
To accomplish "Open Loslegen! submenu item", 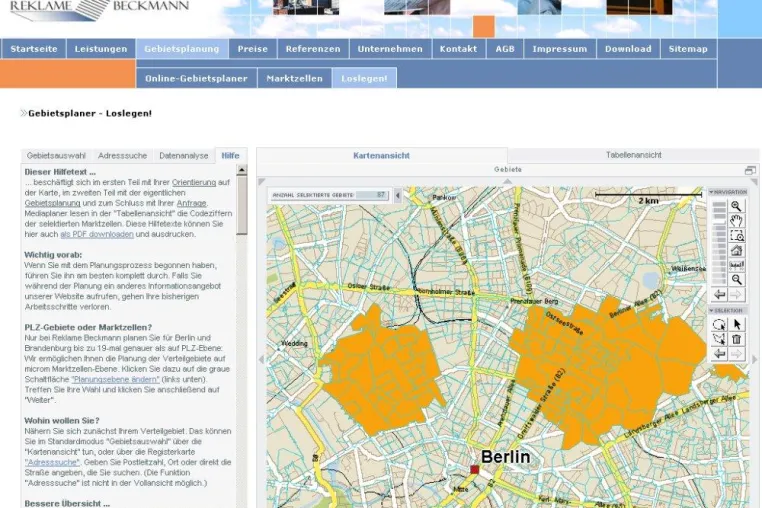I will [364, 78].
